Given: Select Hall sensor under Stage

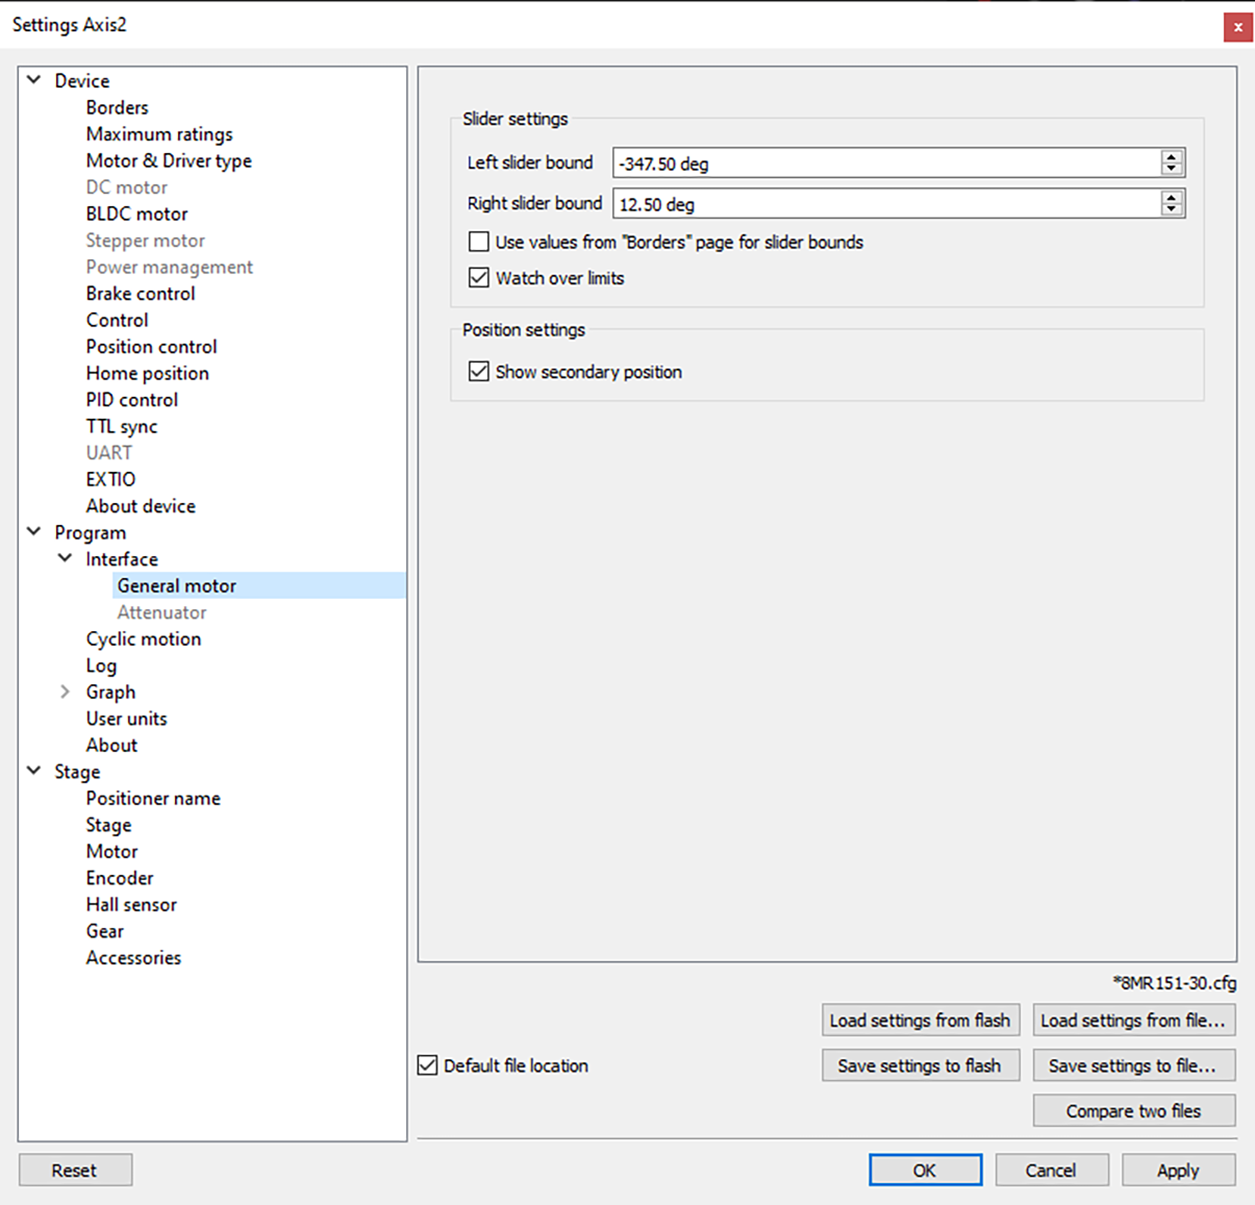Looking at the screenshot, I should 131,905.
